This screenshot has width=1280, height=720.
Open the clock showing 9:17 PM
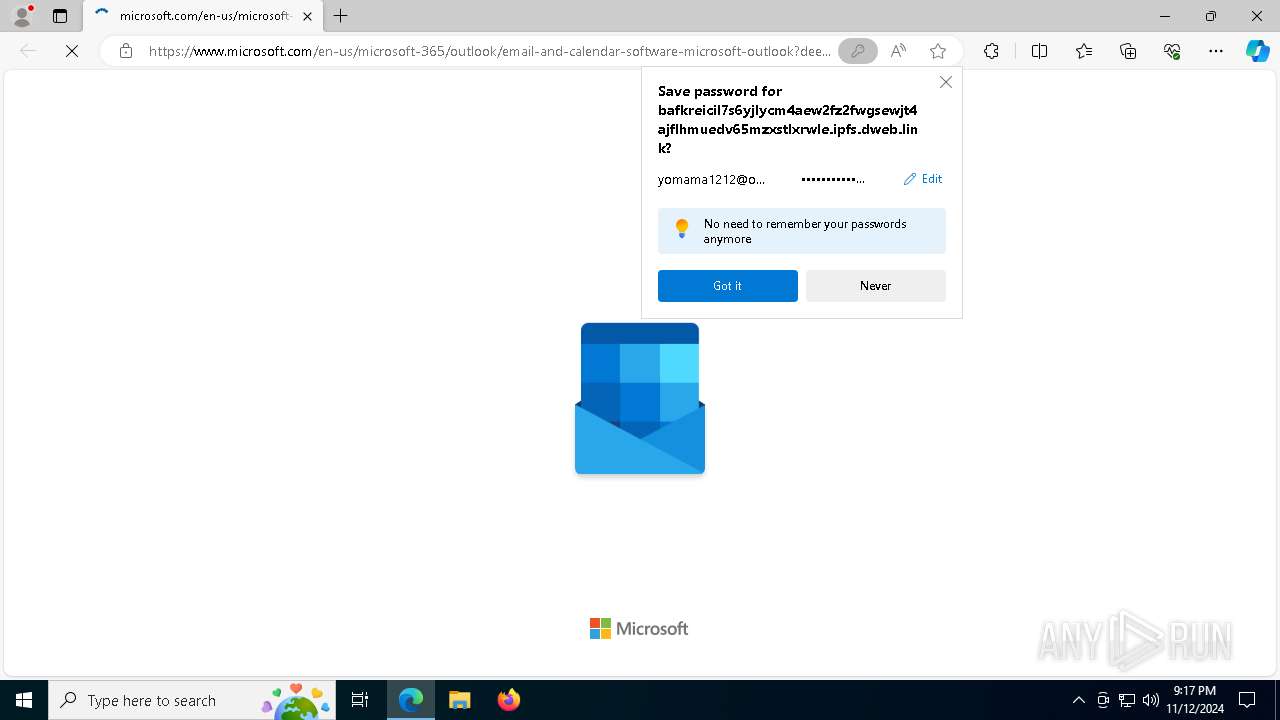(1195, 700)
